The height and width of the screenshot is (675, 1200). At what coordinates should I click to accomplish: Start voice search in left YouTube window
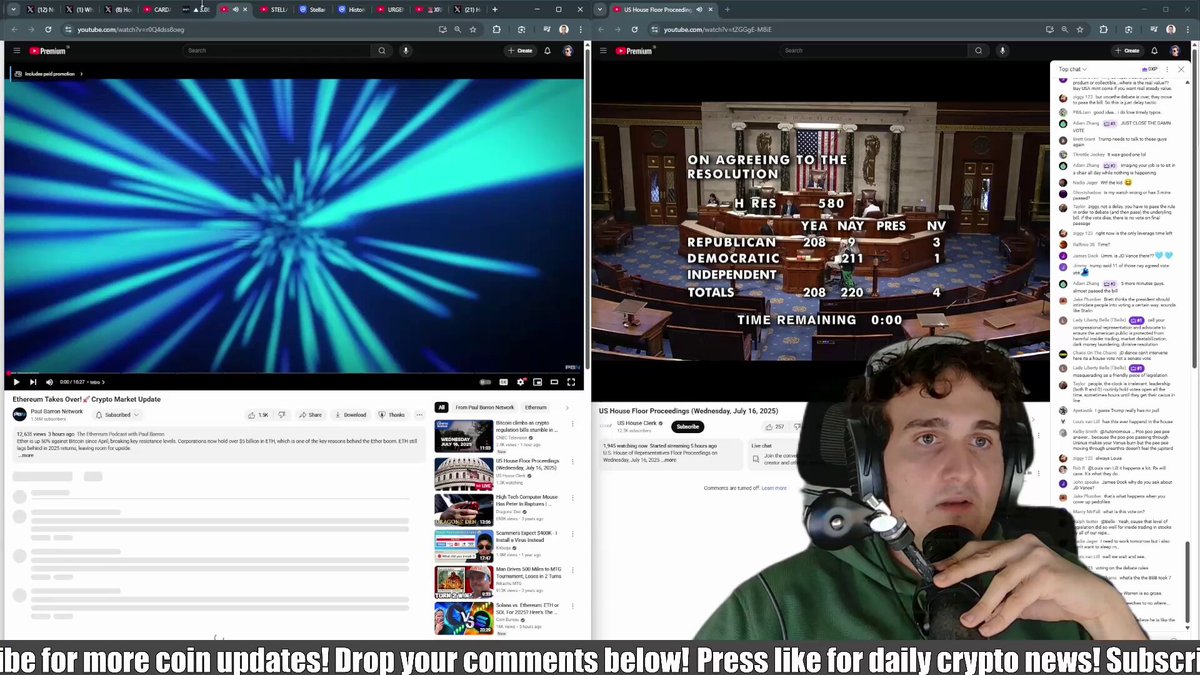point(406,50)
